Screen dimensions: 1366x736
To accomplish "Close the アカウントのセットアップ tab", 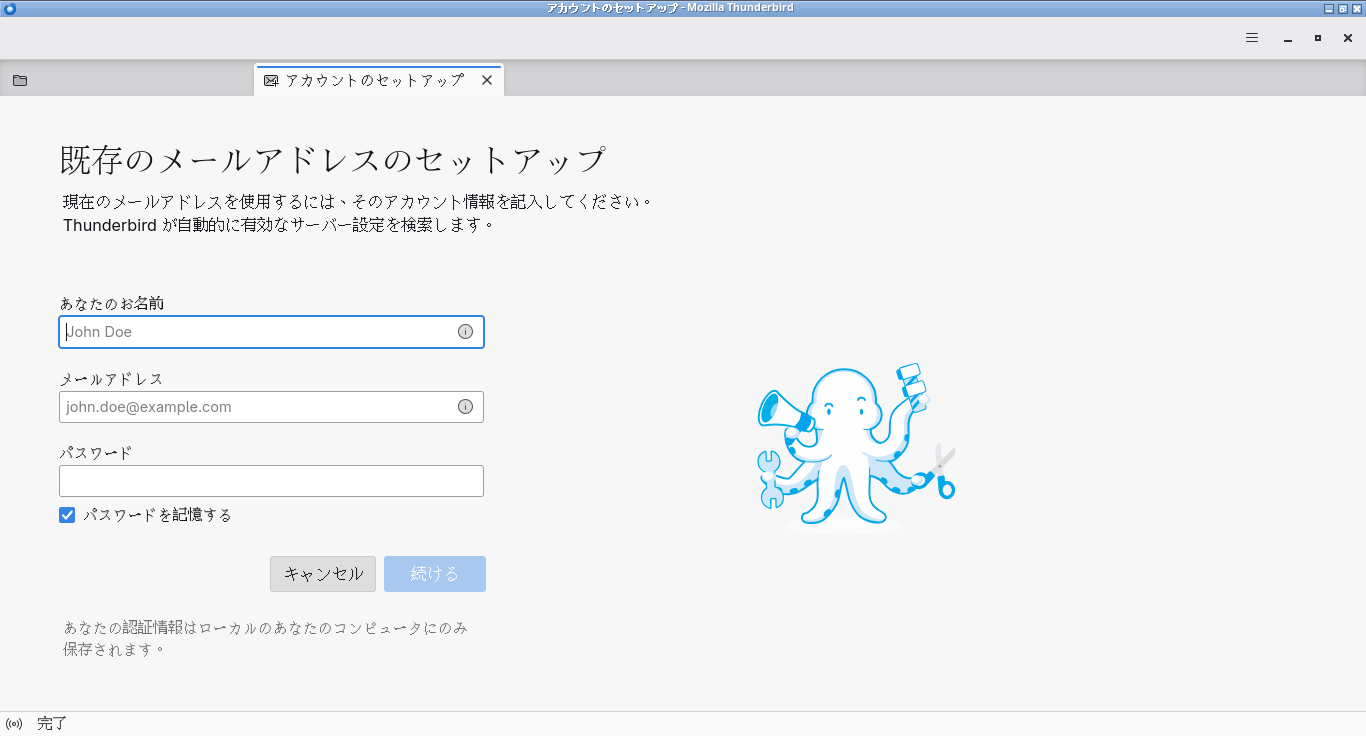I will pos(487,80).
